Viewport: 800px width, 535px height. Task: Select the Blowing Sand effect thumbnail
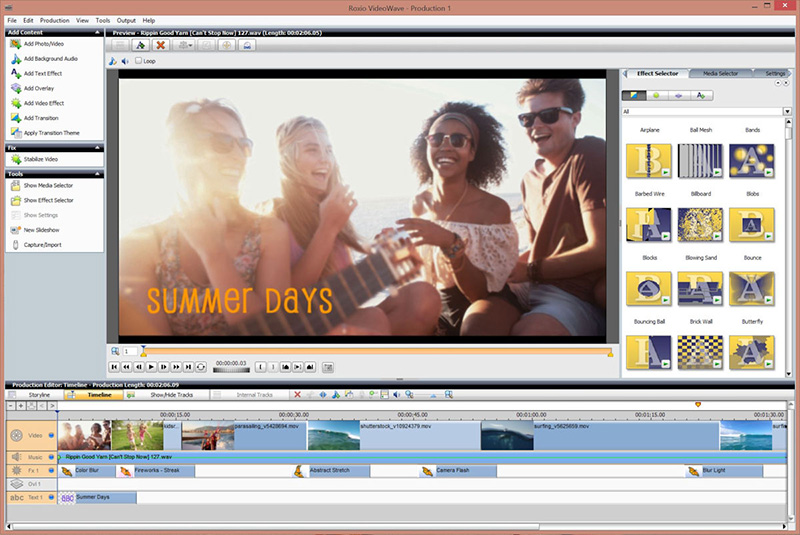699,286
